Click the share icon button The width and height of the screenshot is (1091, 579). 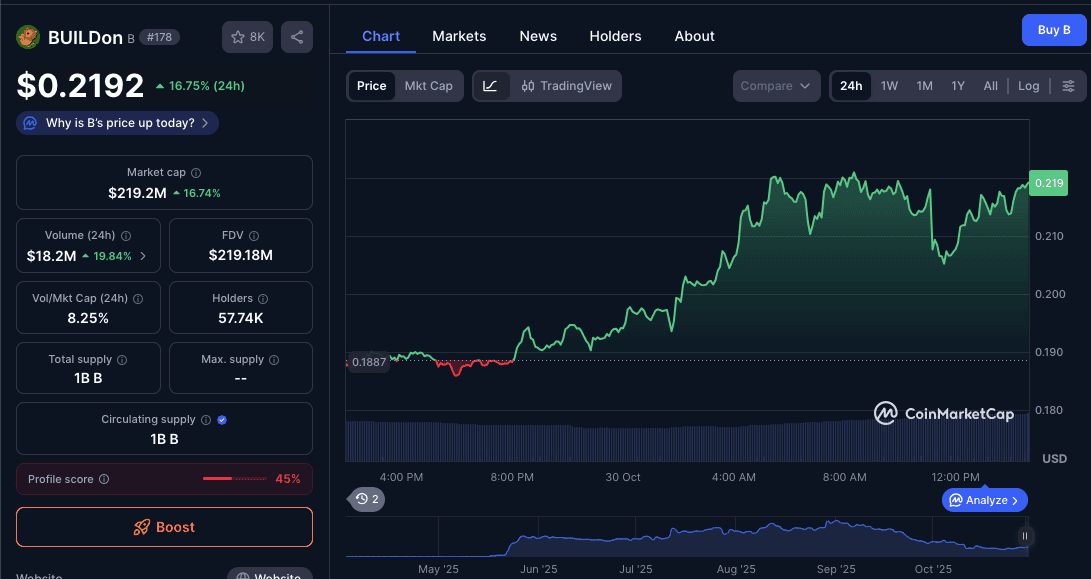pos(297,37)
